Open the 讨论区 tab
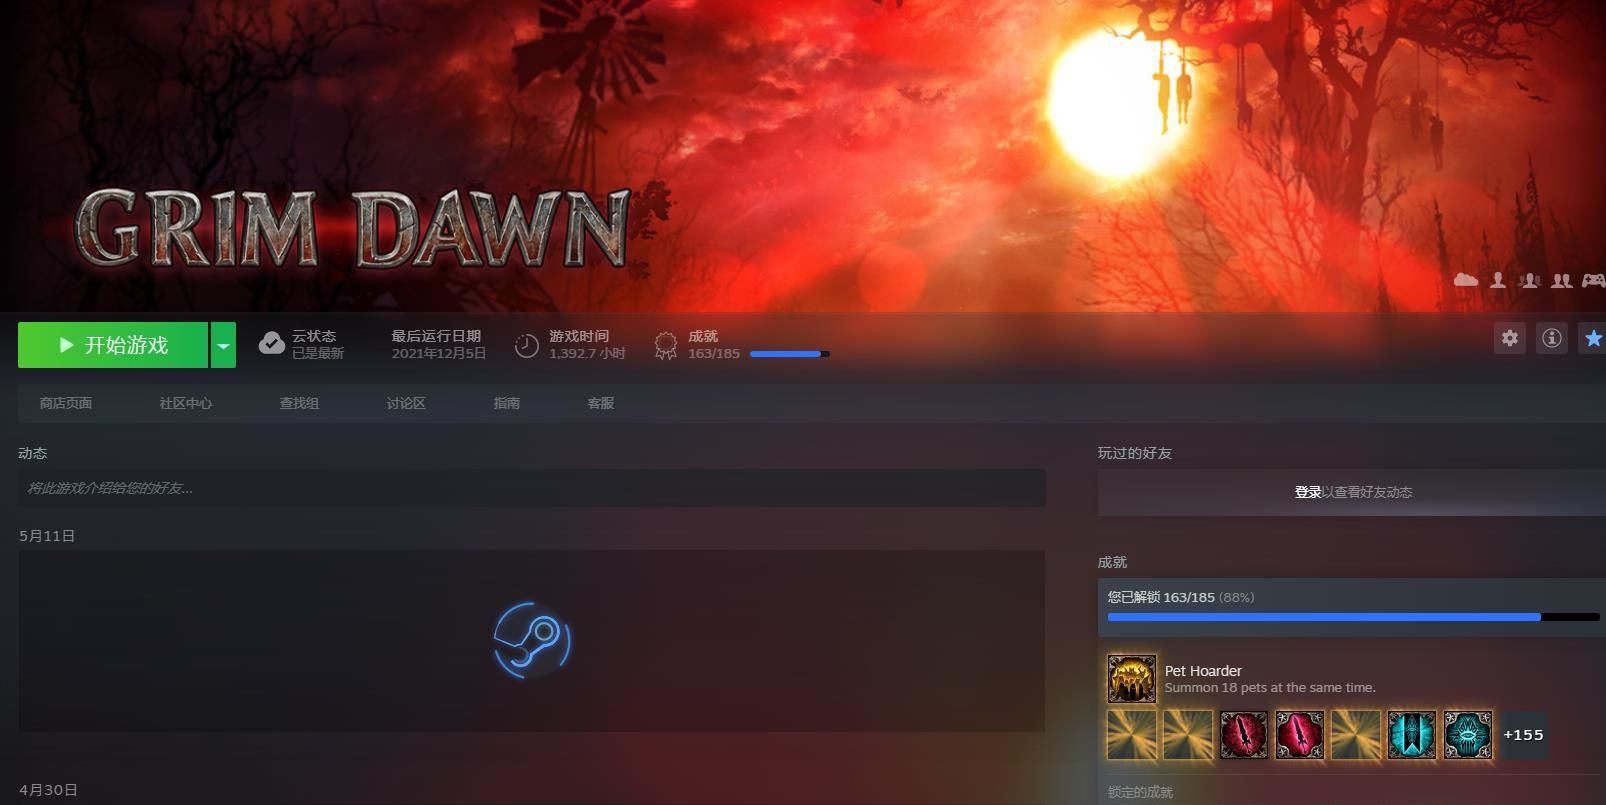The image size is (1606, 805). coord(406,403)
